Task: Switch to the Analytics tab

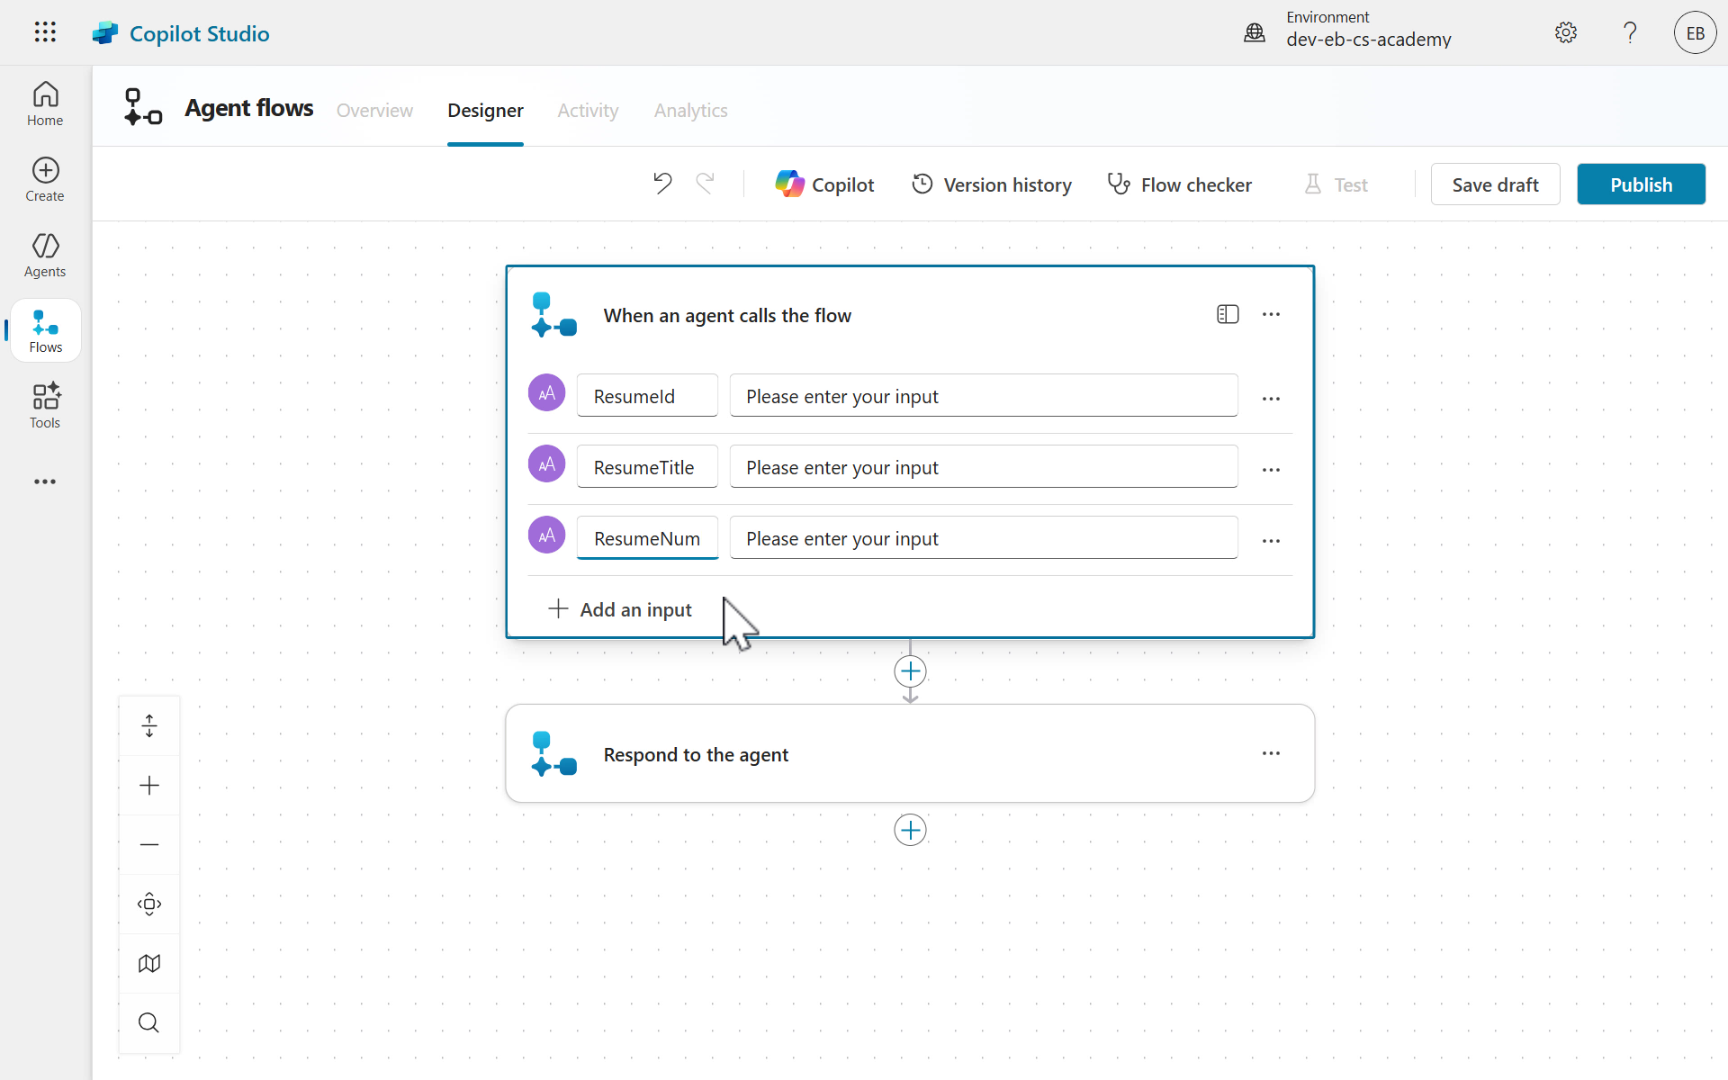Action: (x=690, y=110)
